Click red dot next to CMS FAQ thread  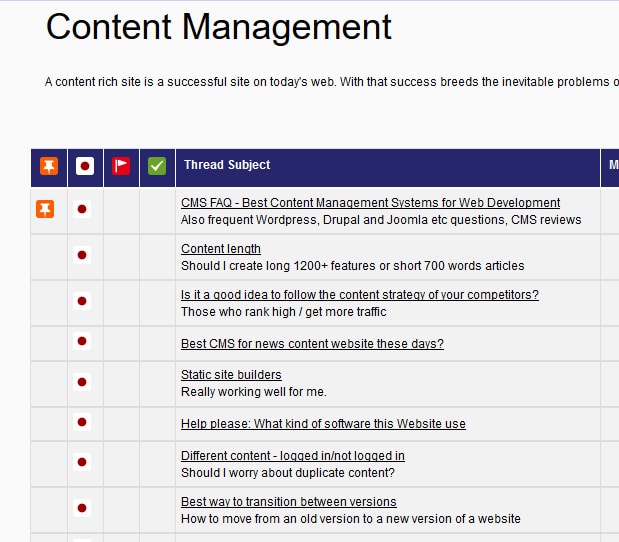(83, 209)
